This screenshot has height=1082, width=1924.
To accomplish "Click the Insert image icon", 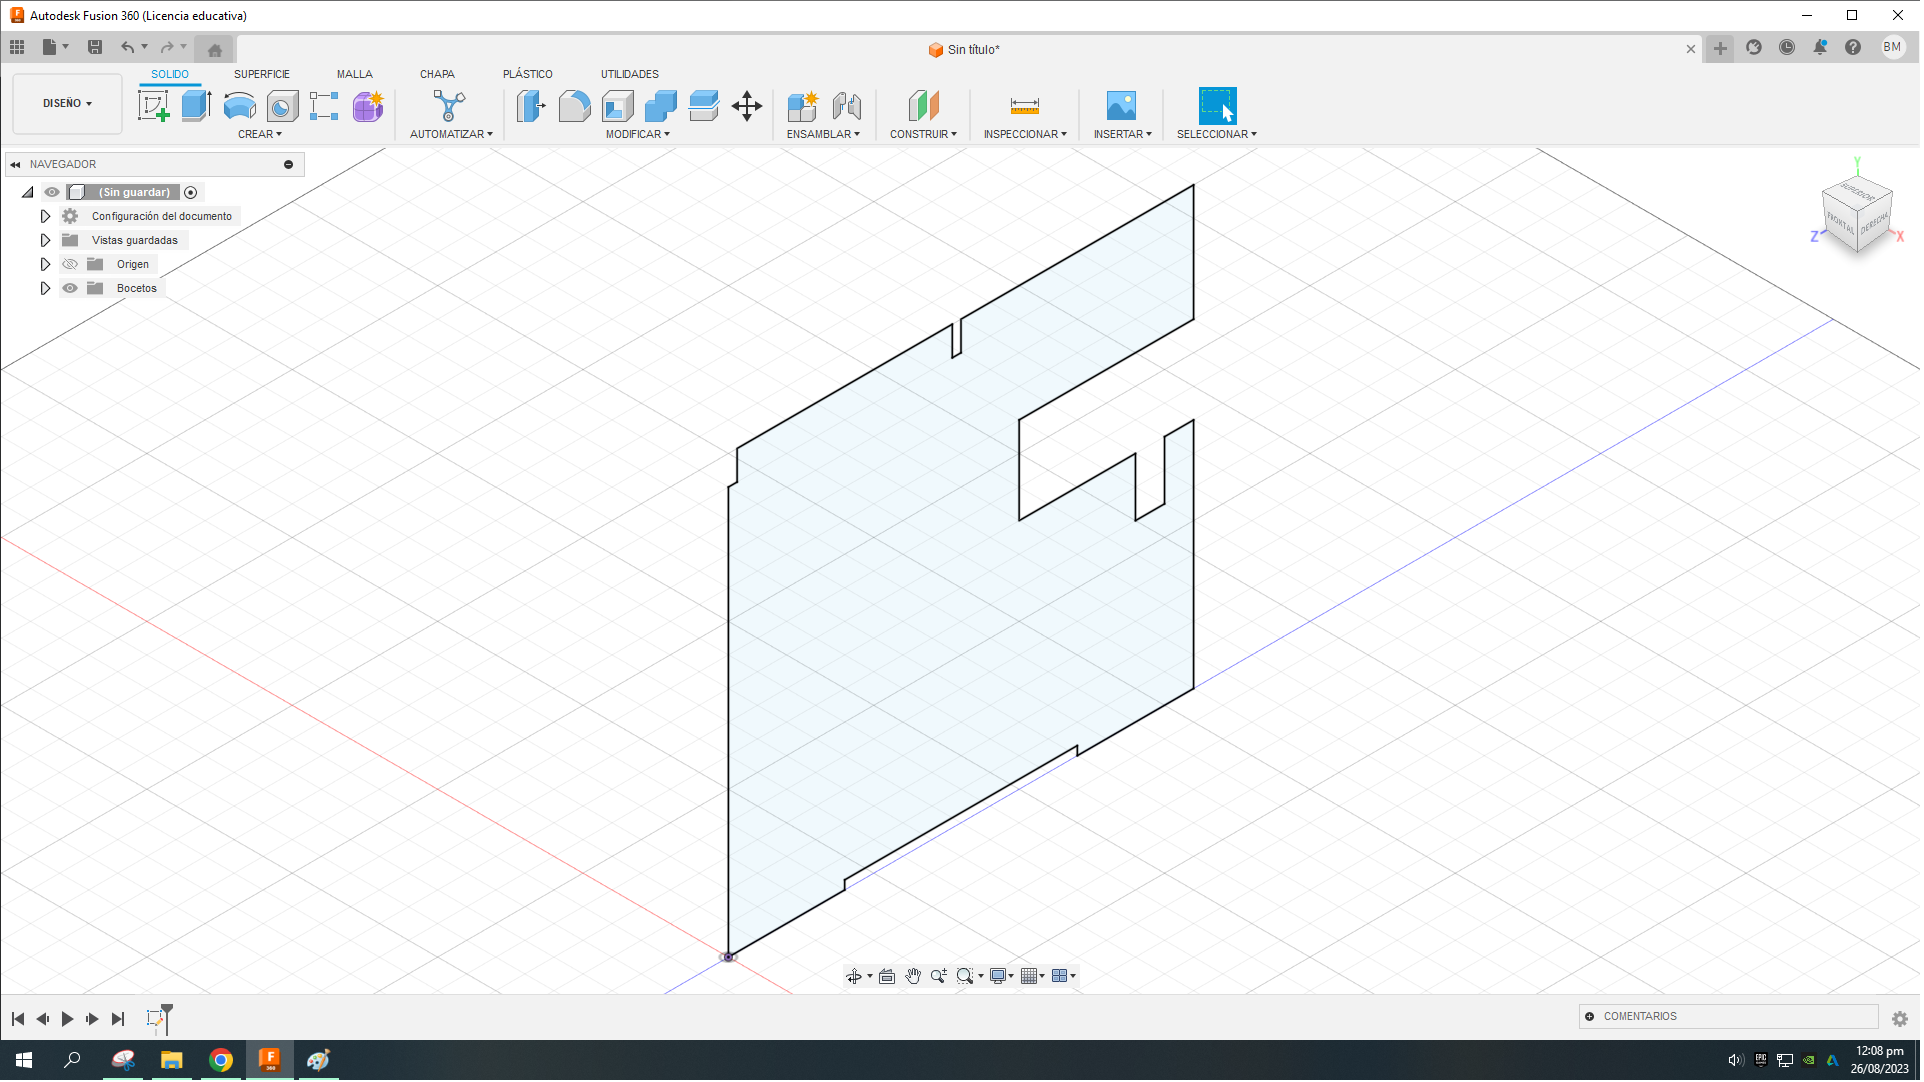I will click(1121, 105).
